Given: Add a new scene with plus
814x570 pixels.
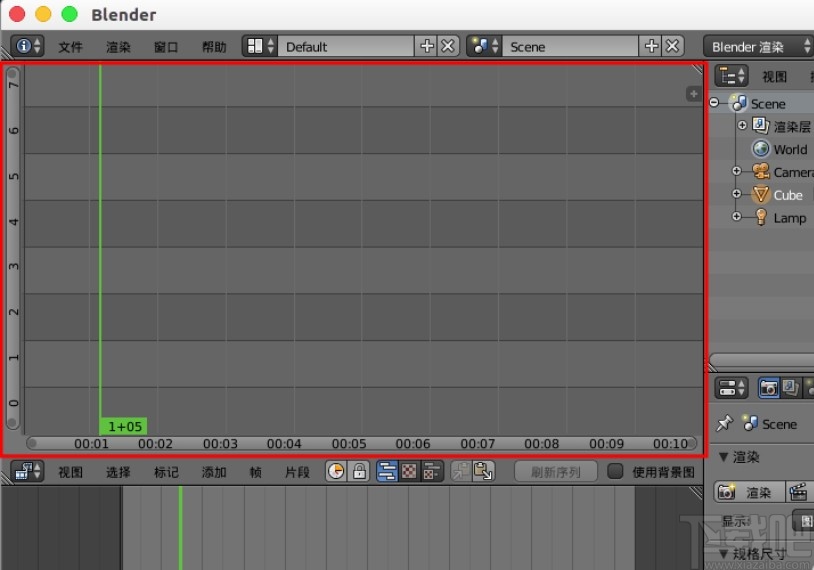Looking at the screenshot, I should pos(650,46).
